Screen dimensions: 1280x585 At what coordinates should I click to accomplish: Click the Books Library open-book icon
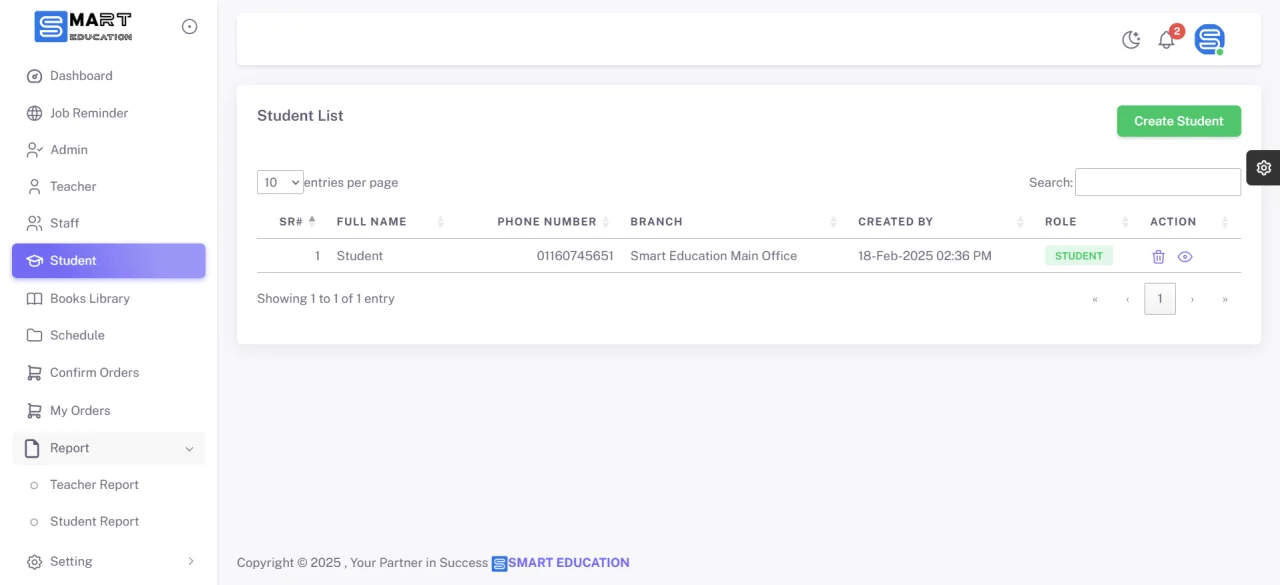[34, 299]
